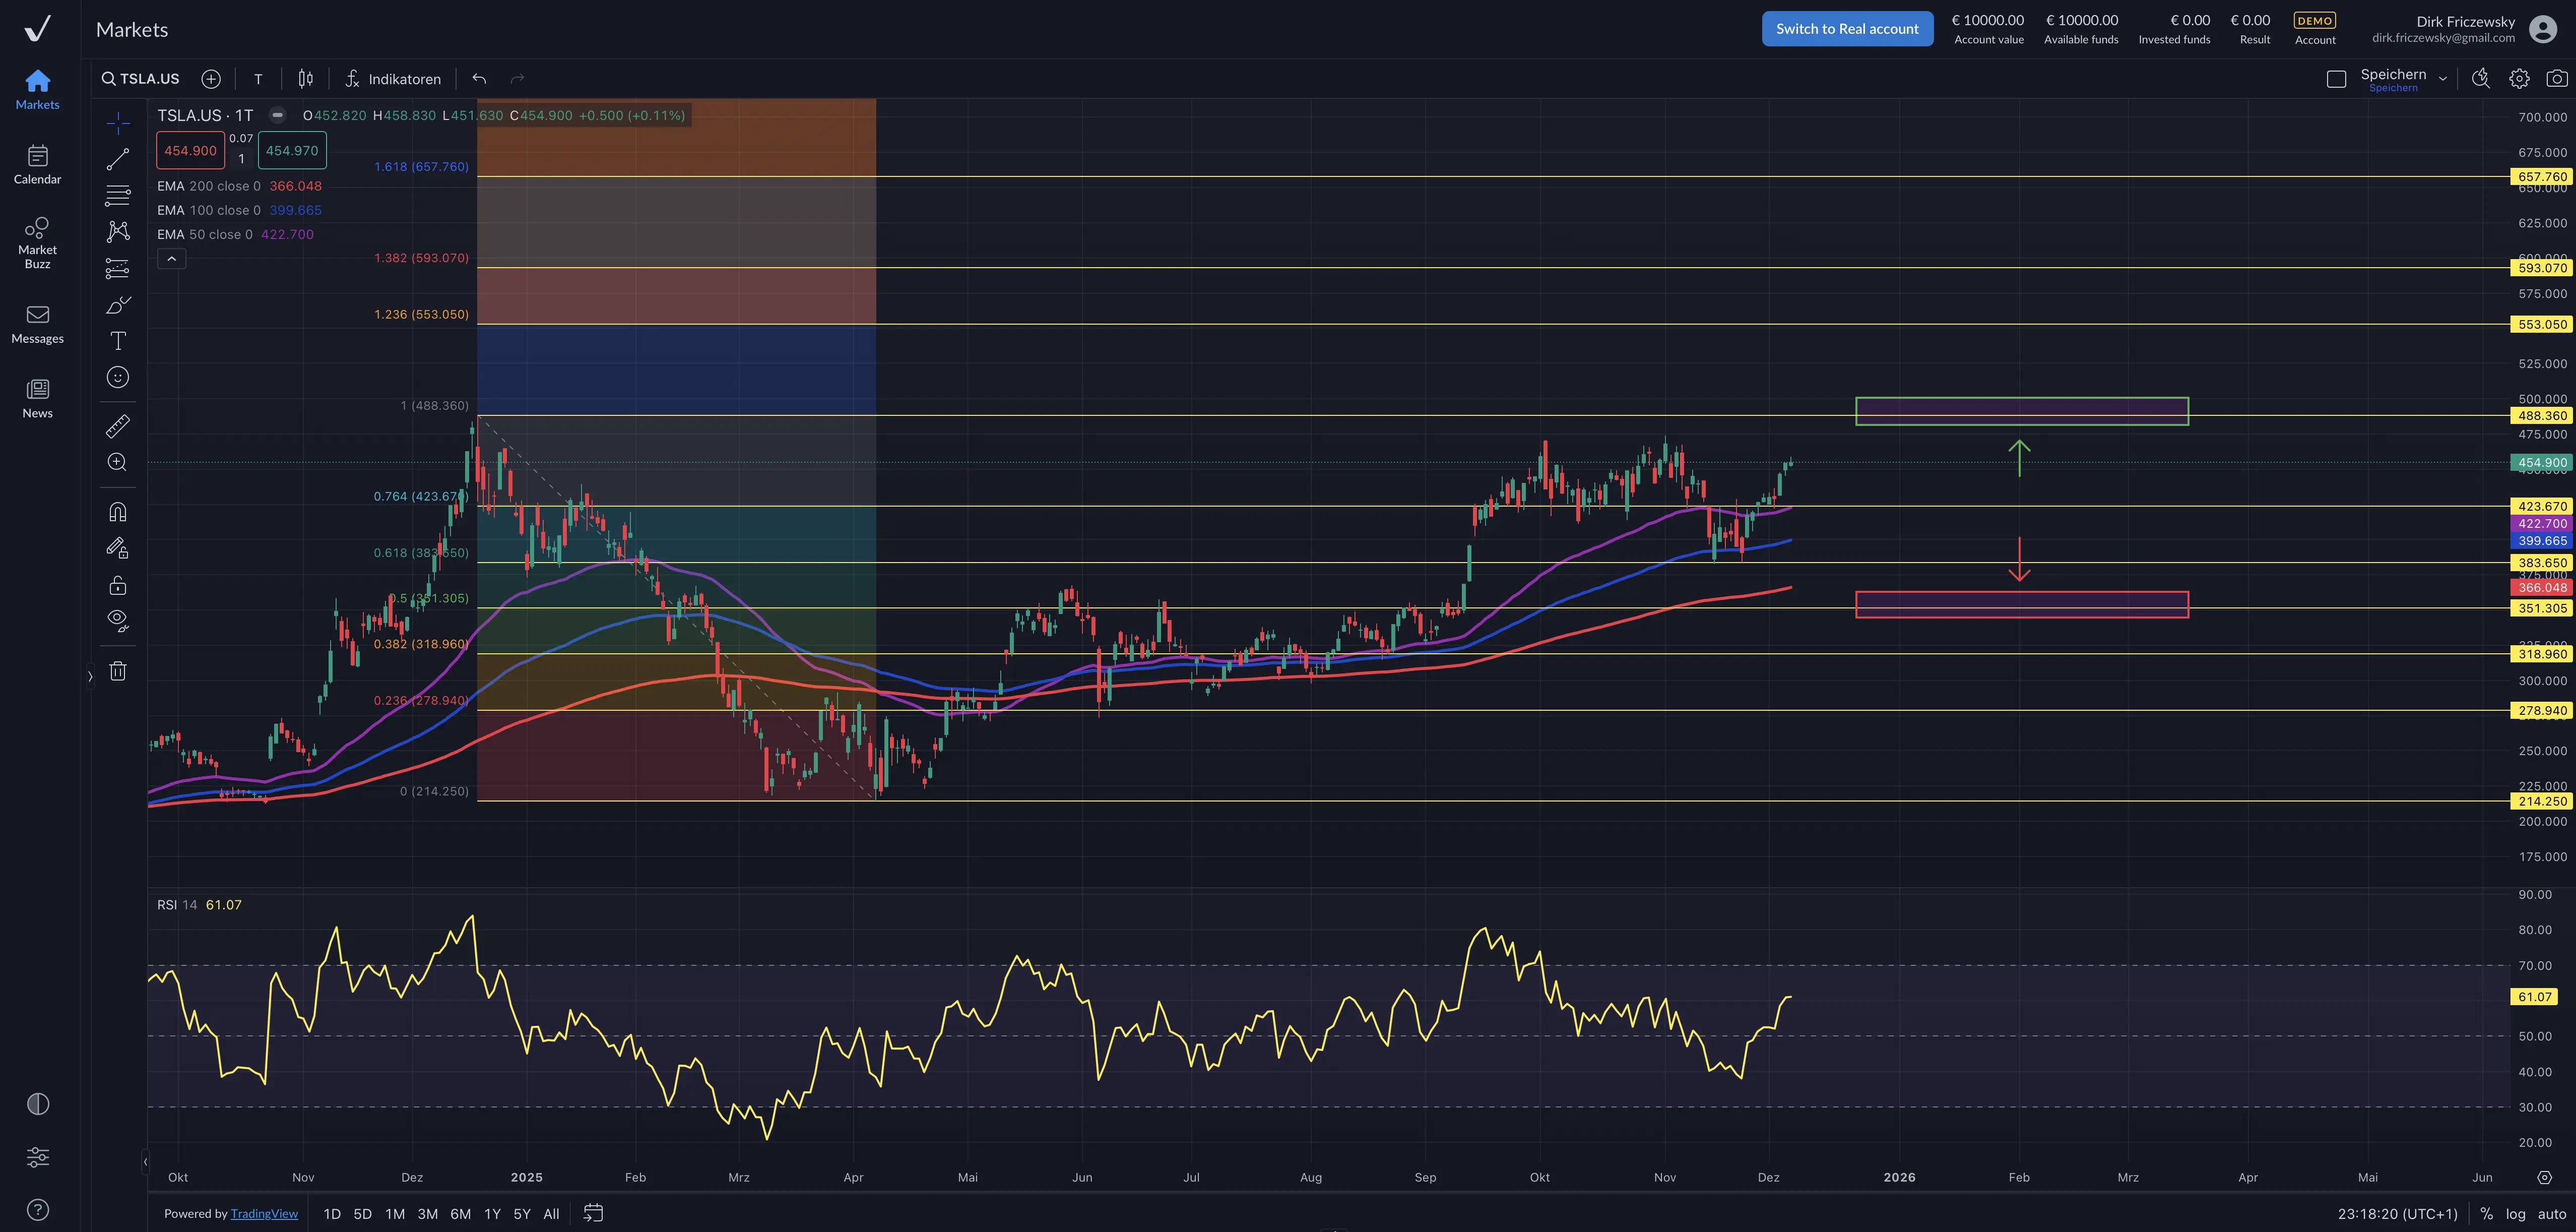Image resolution: width=2576 pixels, height=1232 pixels.
Task: Click the TSLA.US symbol search field
Action: click(x=141, y=79)
